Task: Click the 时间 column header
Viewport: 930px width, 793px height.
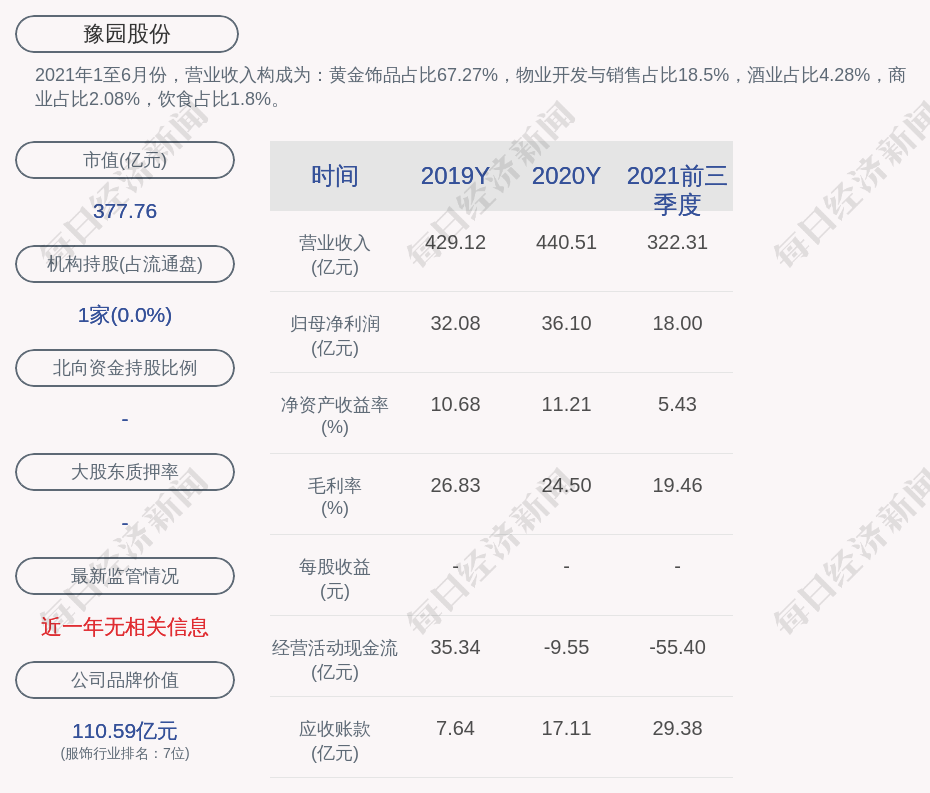Action: pos(335,176)
